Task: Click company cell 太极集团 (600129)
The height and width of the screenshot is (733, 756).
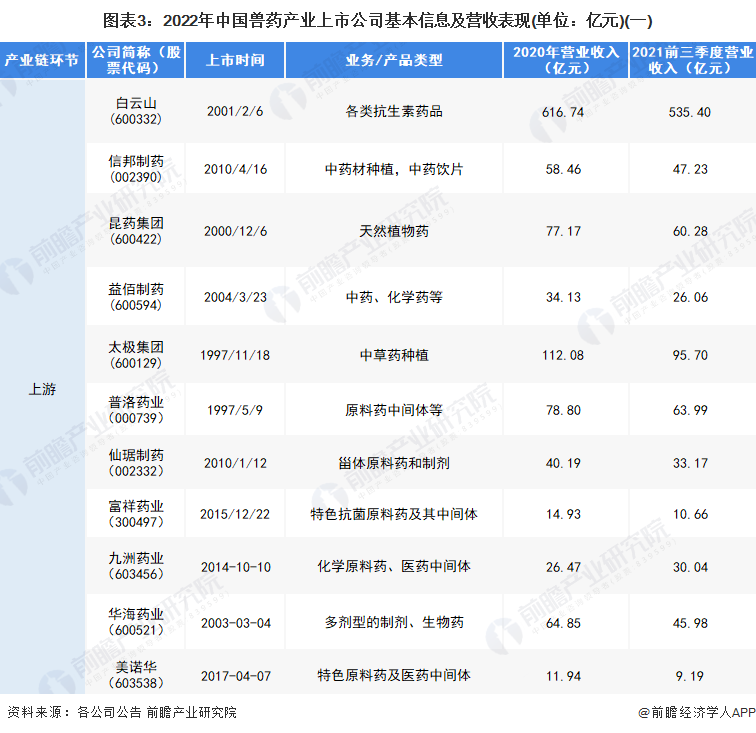Action: [136, 354]
